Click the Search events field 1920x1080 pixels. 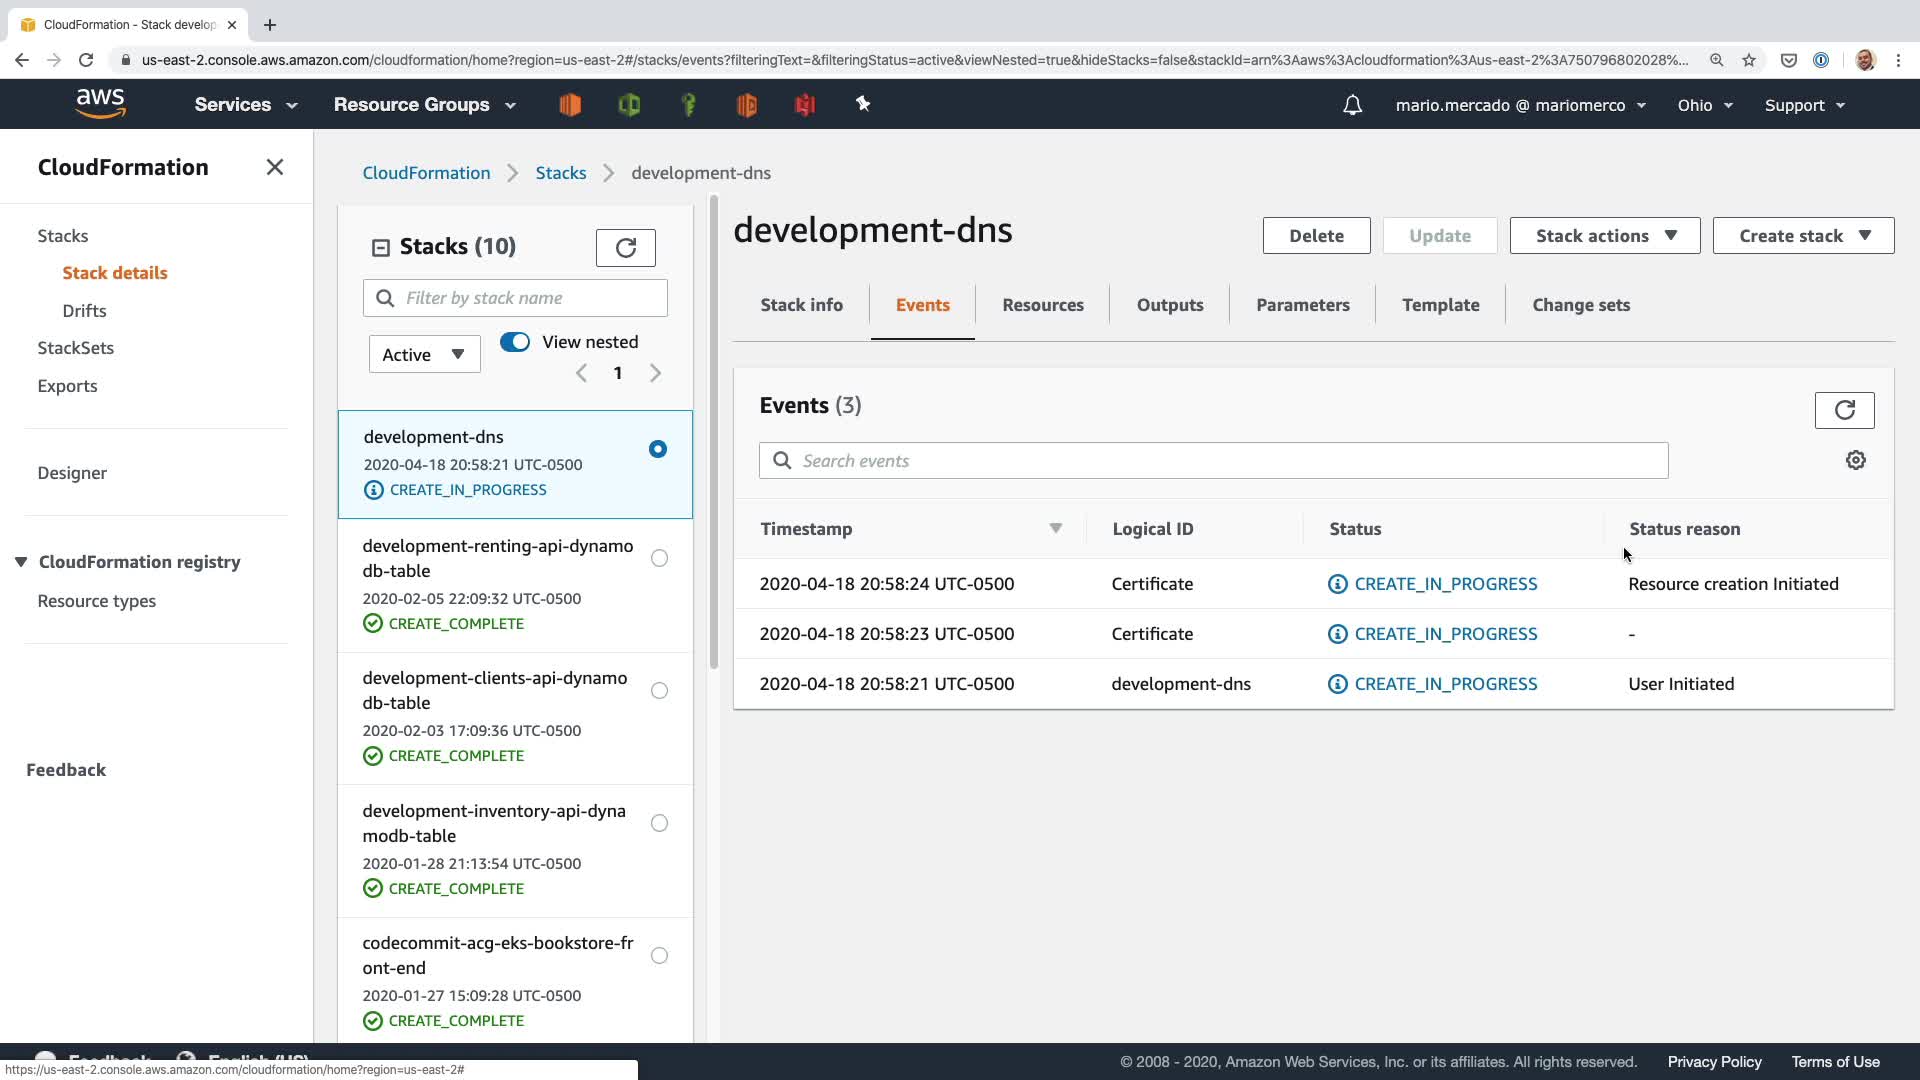[1212, 461]
